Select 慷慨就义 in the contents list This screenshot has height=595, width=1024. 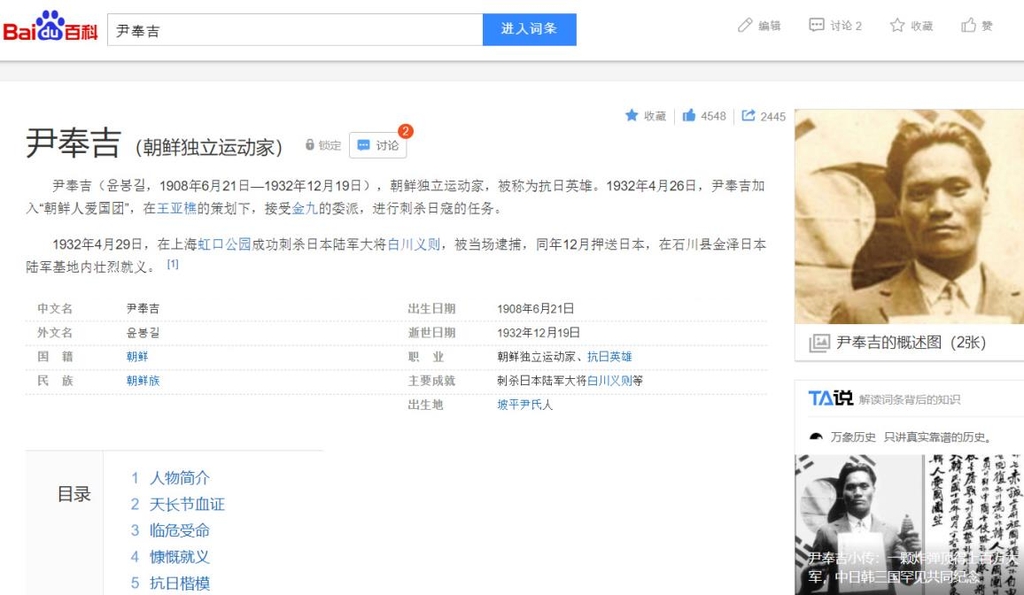tap(179, 557)
